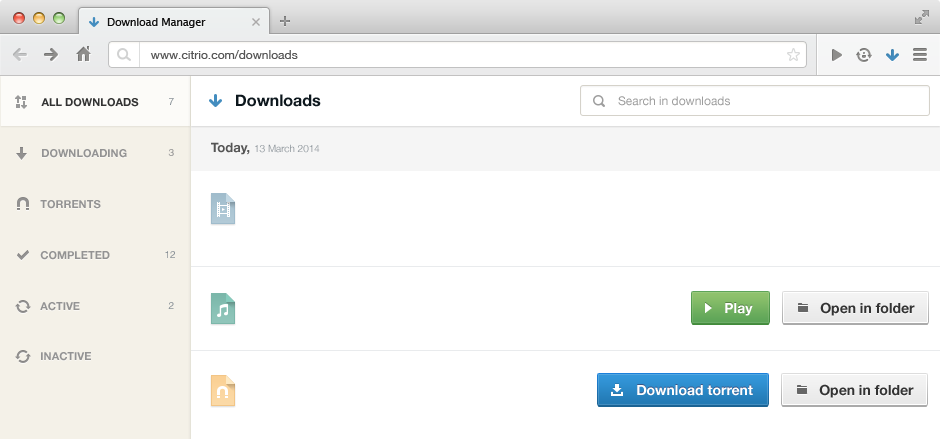Click the play icon in browser toolbar
The image size is (940, 439).
tap(837, 55)
